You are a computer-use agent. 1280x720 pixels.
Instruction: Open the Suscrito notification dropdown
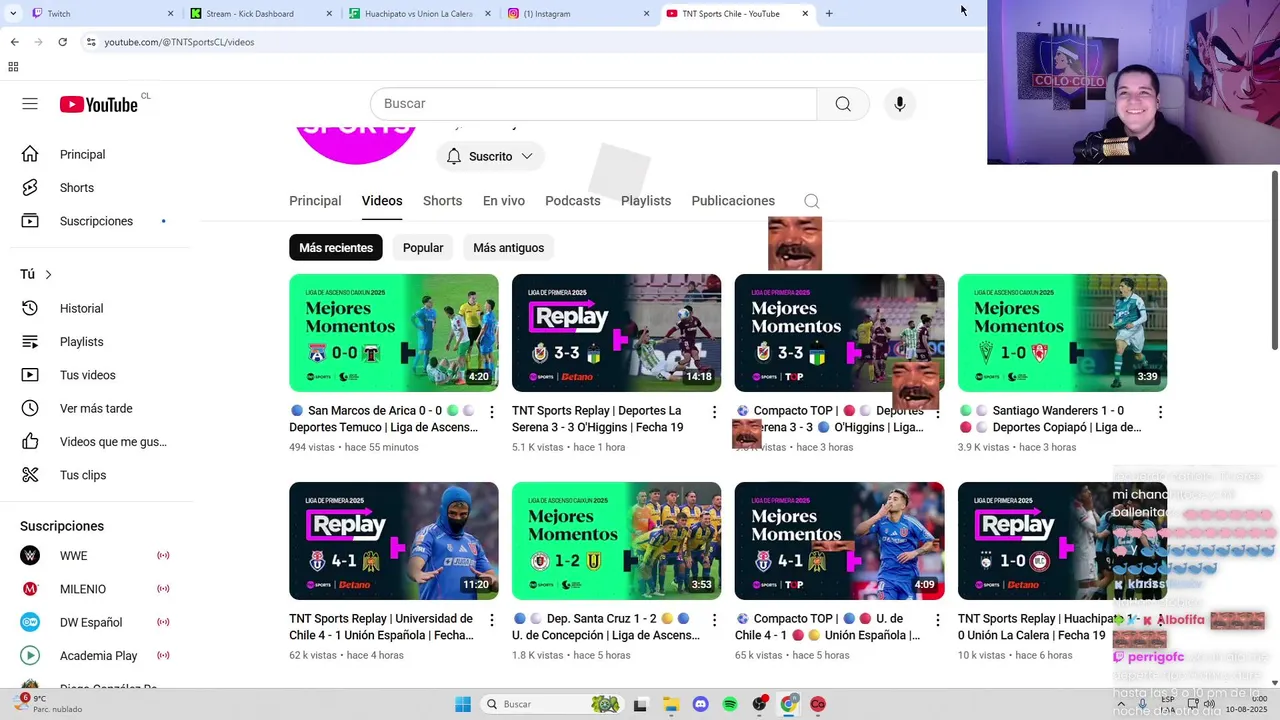point(490,156)
